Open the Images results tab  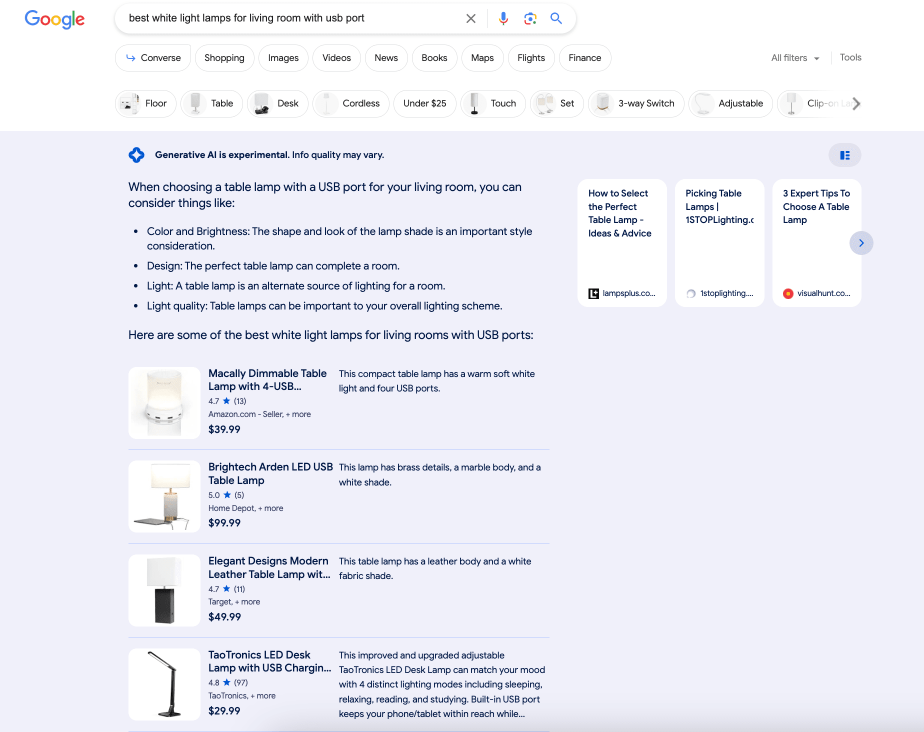[x=283, y=57]
